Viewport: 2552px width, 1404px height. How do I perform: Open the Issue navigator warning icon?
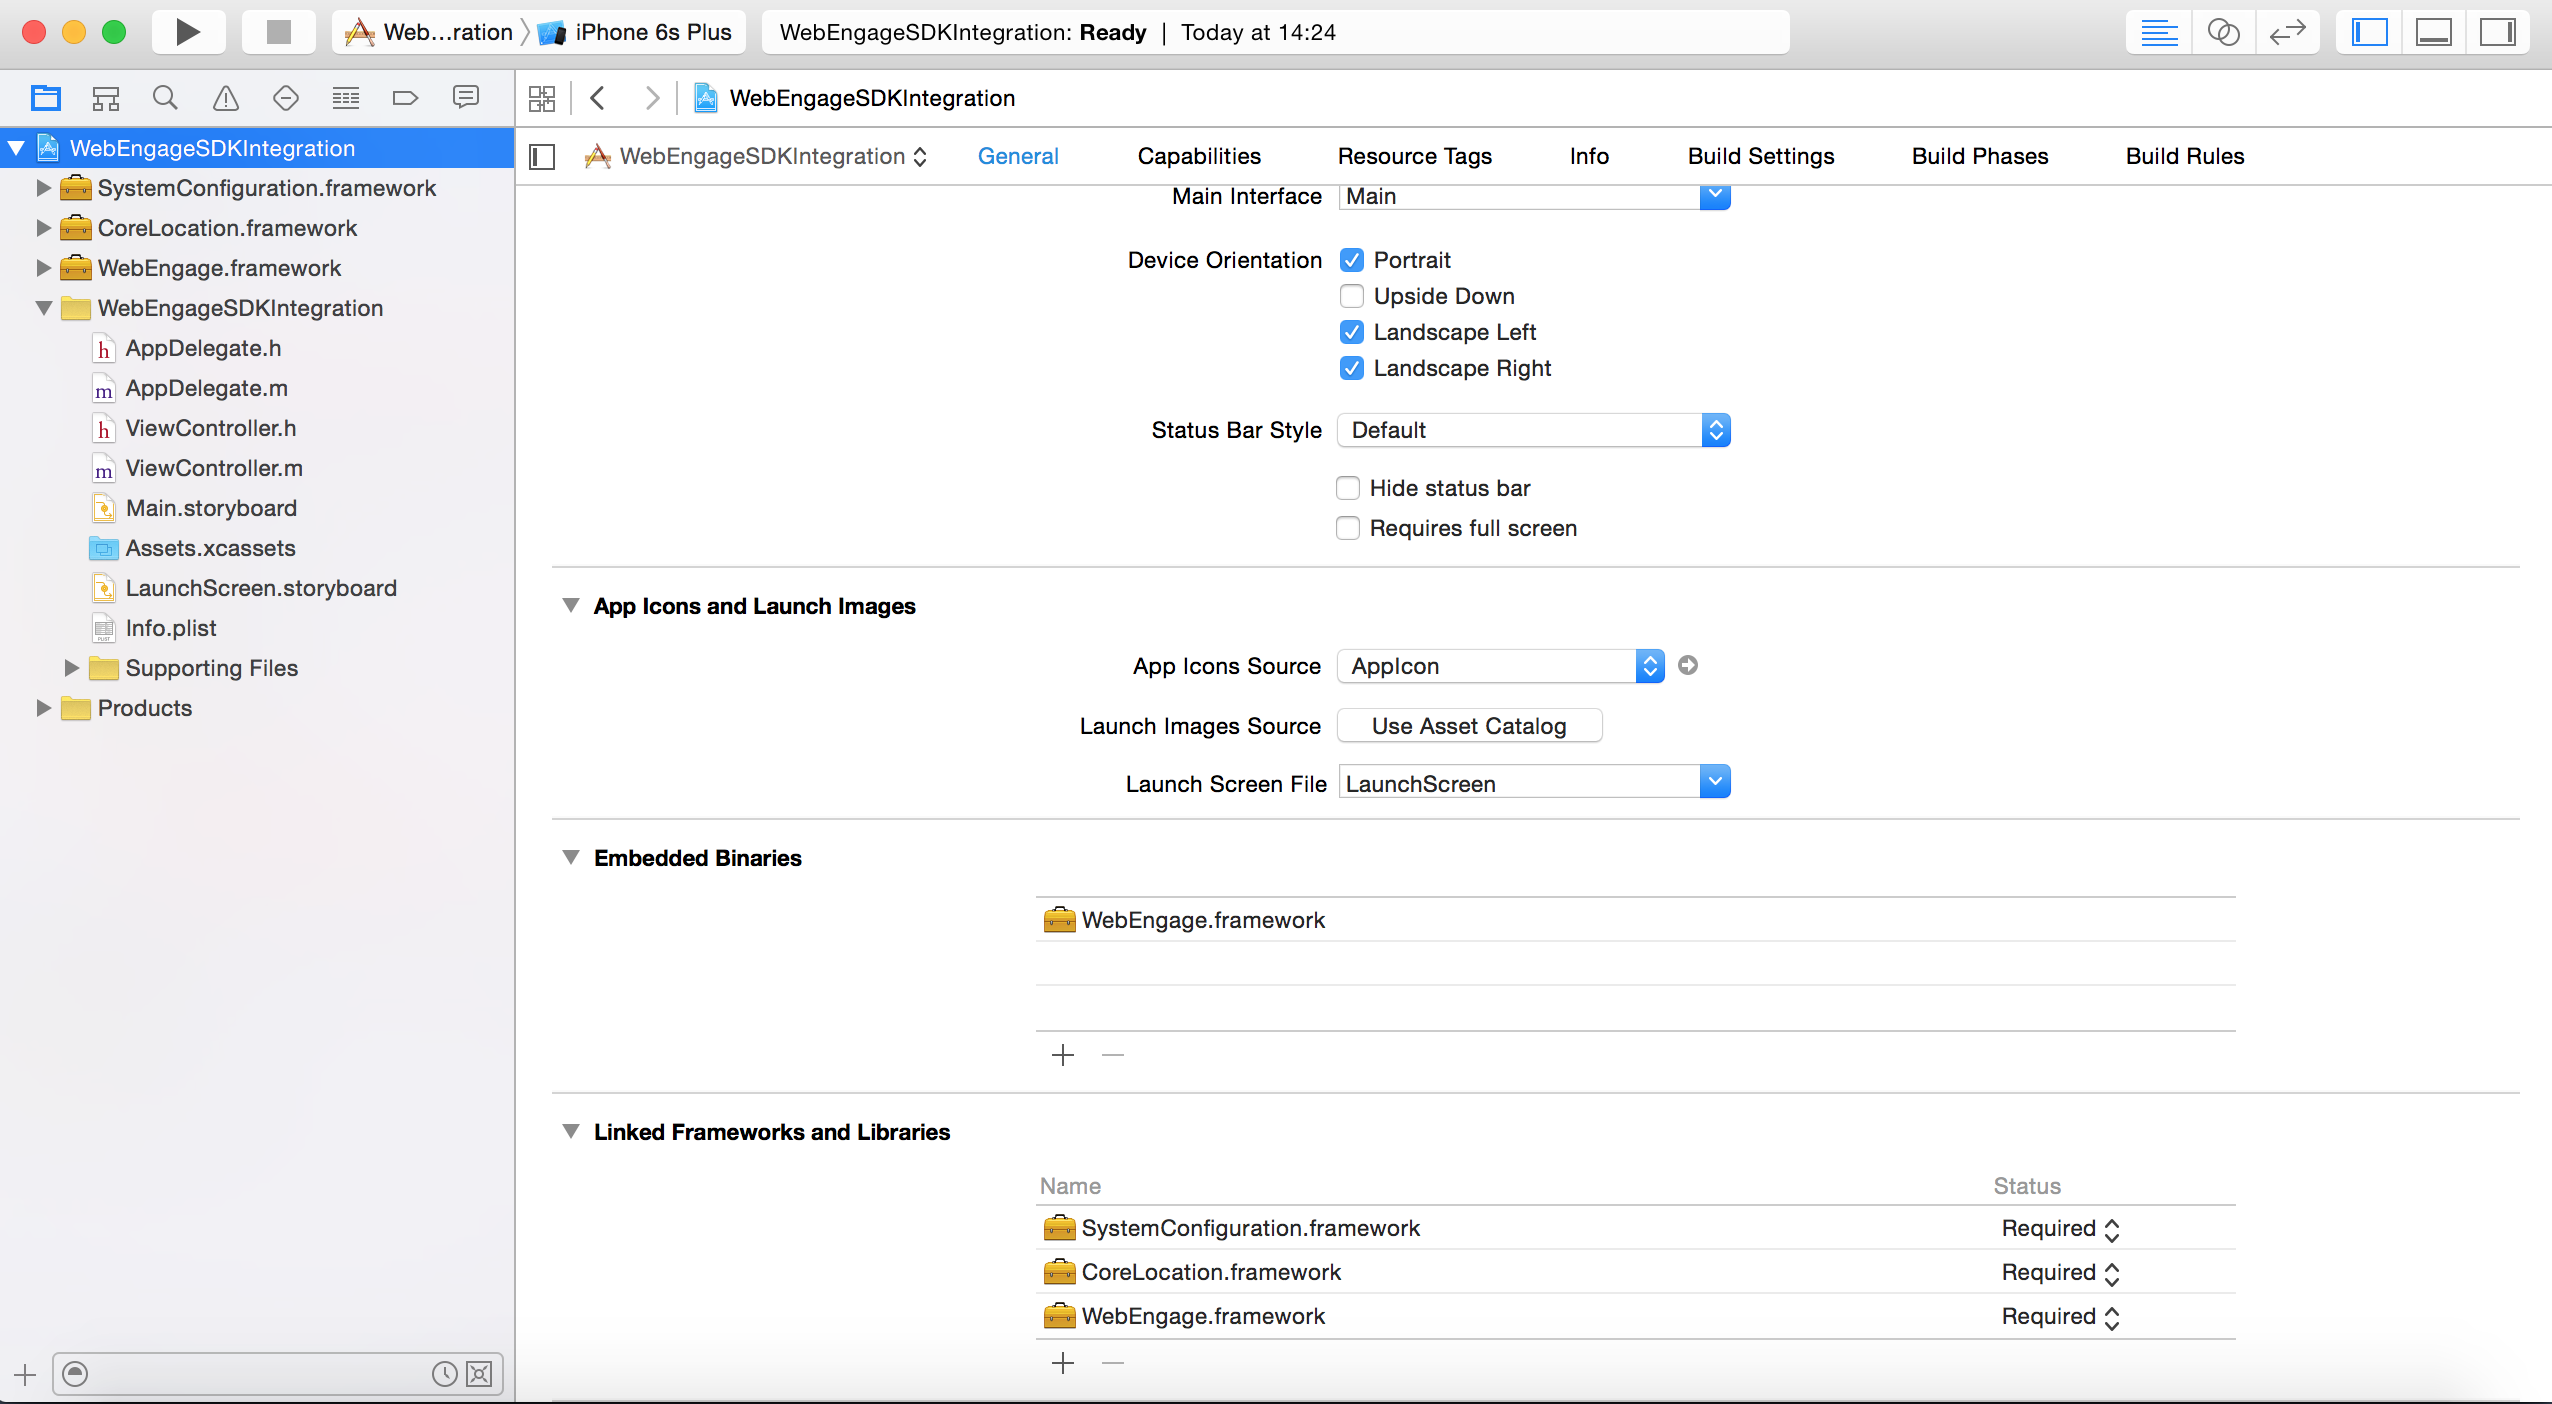(226, 98)
